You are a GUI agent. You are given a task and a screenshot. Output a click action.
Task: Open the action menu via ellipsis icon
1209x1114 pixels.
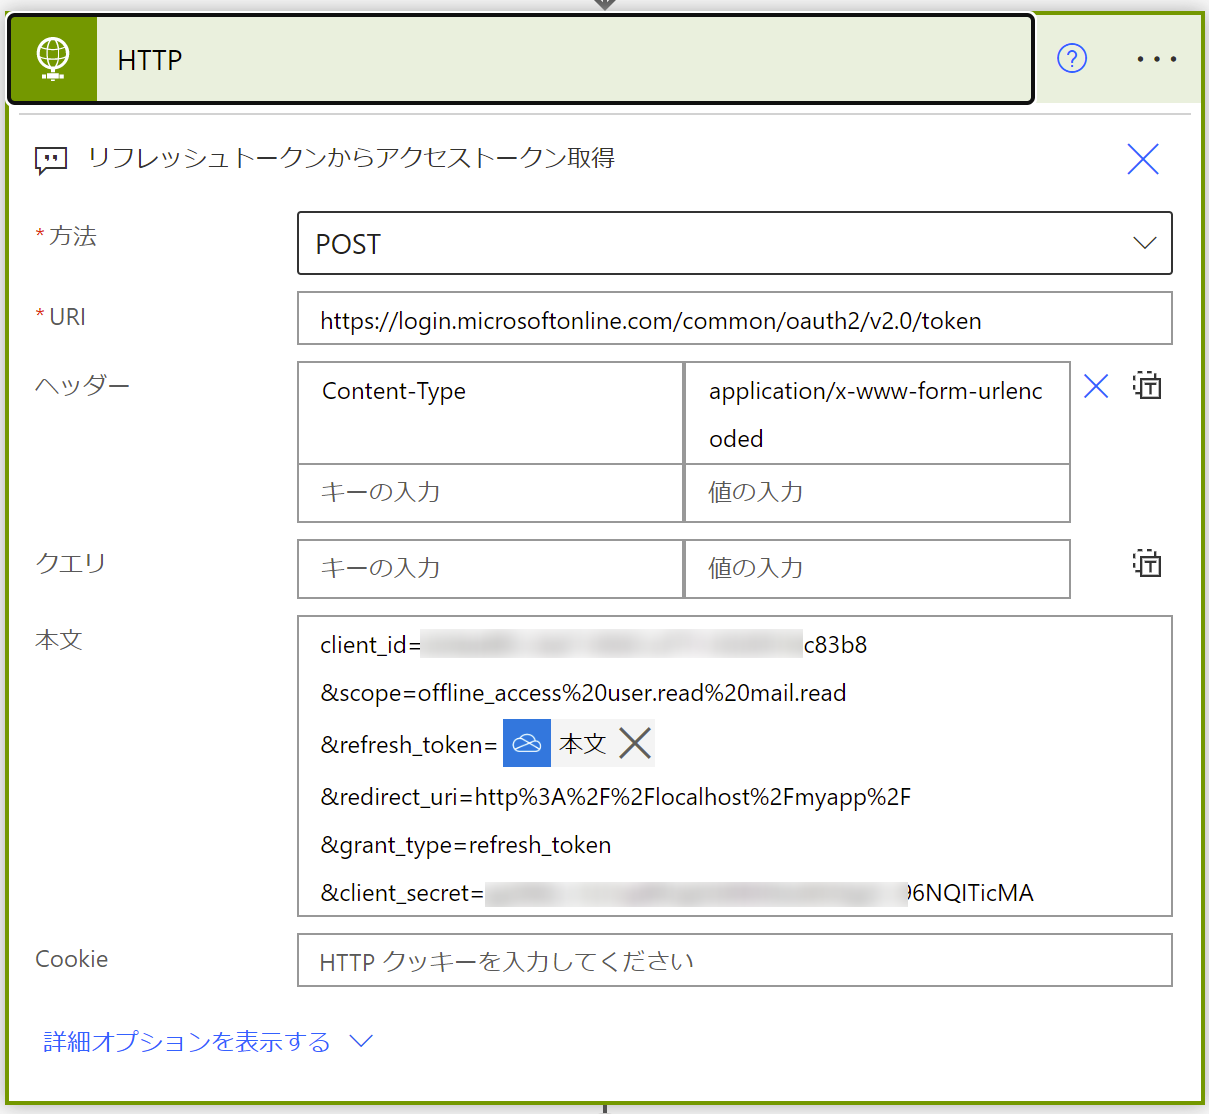pos(1156,59)
